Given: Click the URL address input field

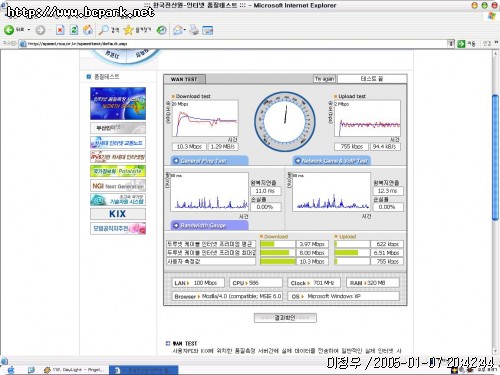Looking at the screenshot, I should click(233, 44).
